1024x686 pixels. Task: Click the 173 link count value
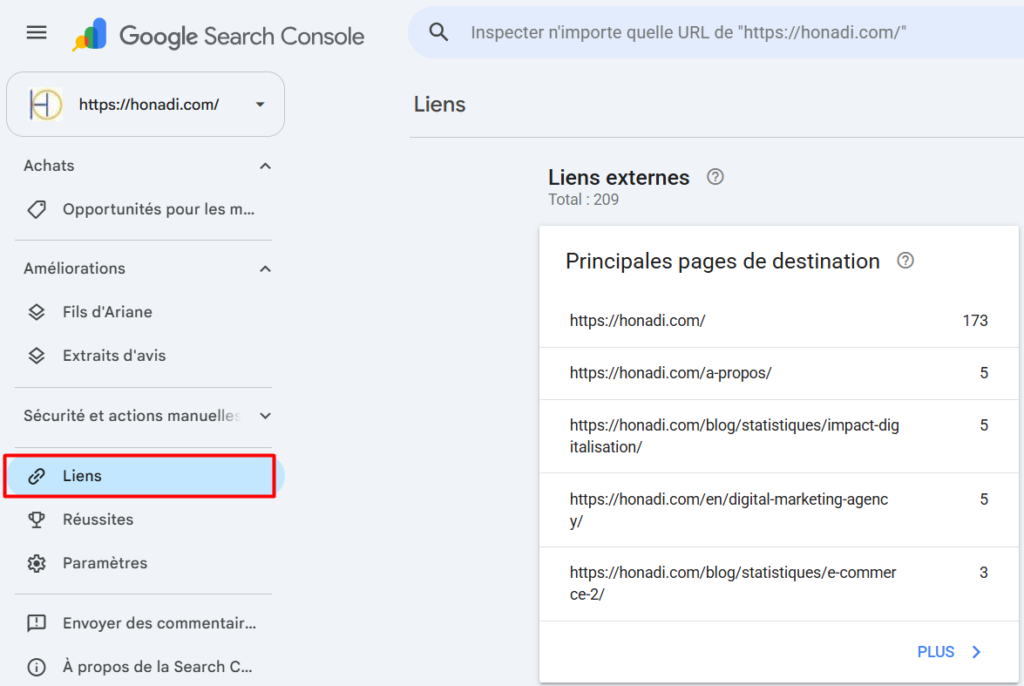(975, 321)
